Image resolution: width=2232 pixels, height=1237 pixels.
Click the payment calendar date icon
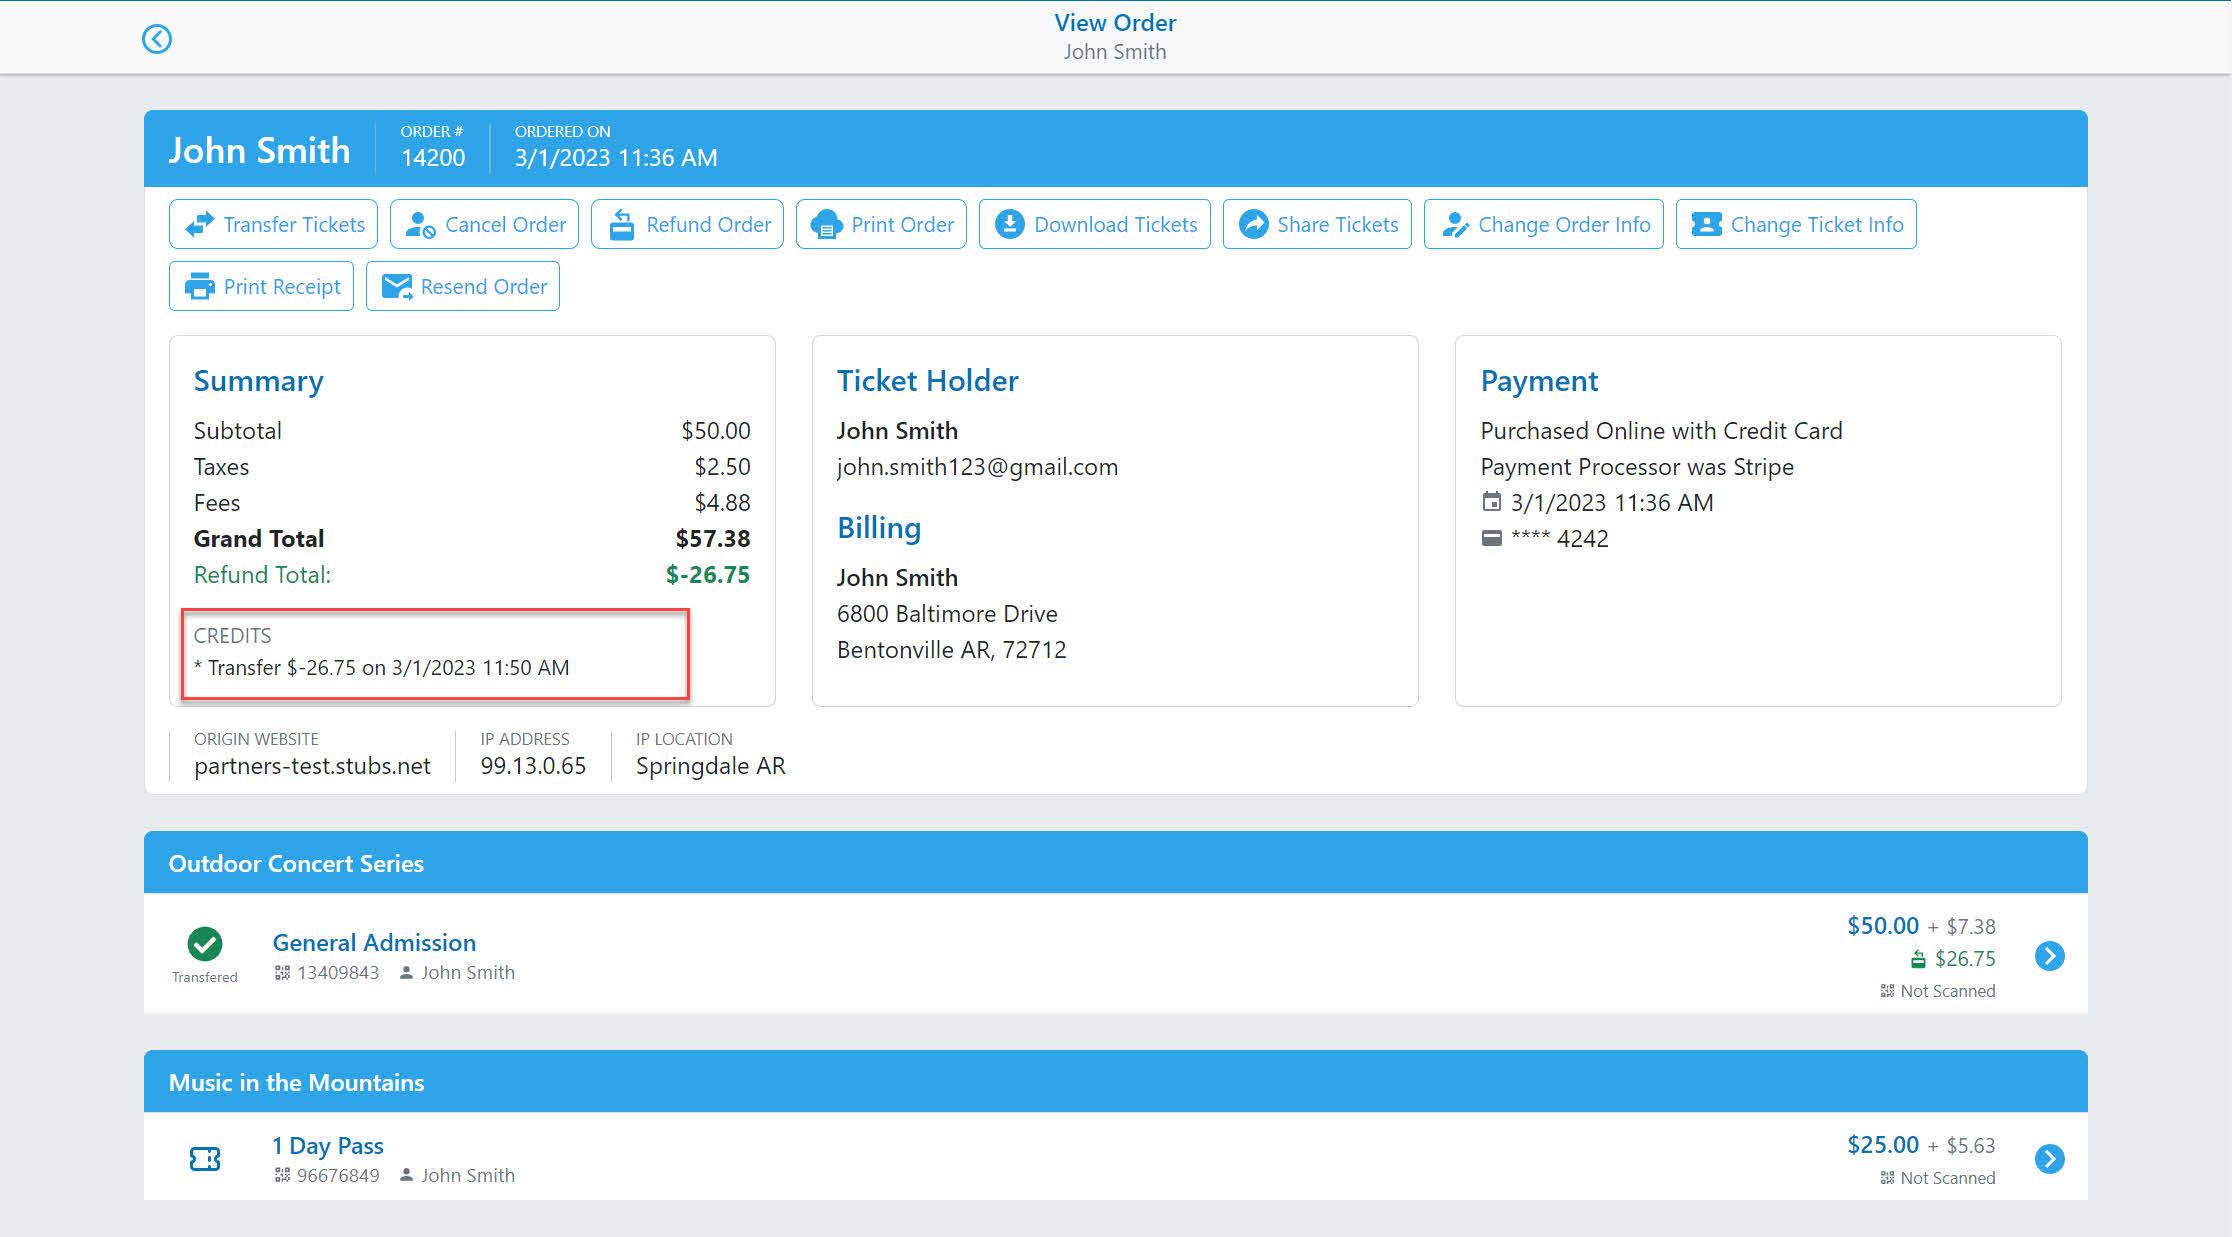[1491, 502]
